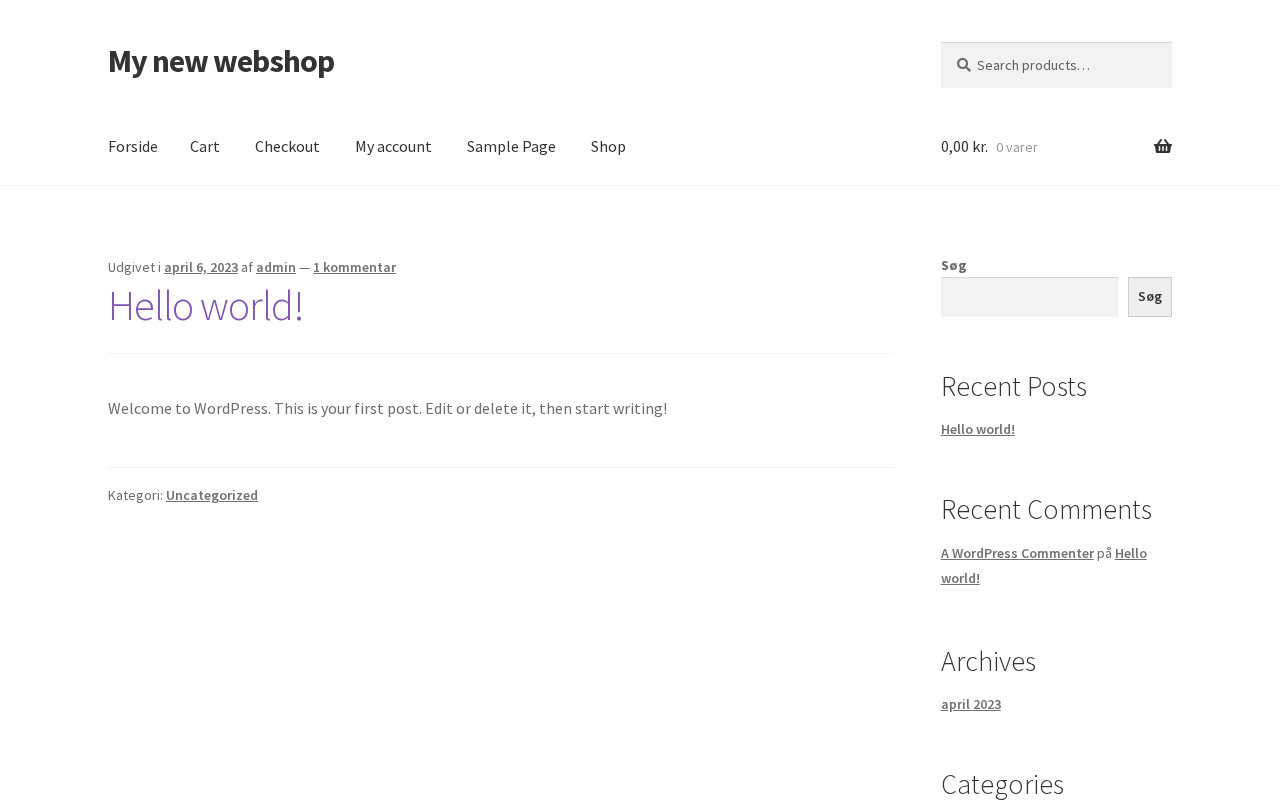Click the sidebar Søg text input
Image resolution: width=1280 pixels, height=800 pixels.
coord(1029,297)
